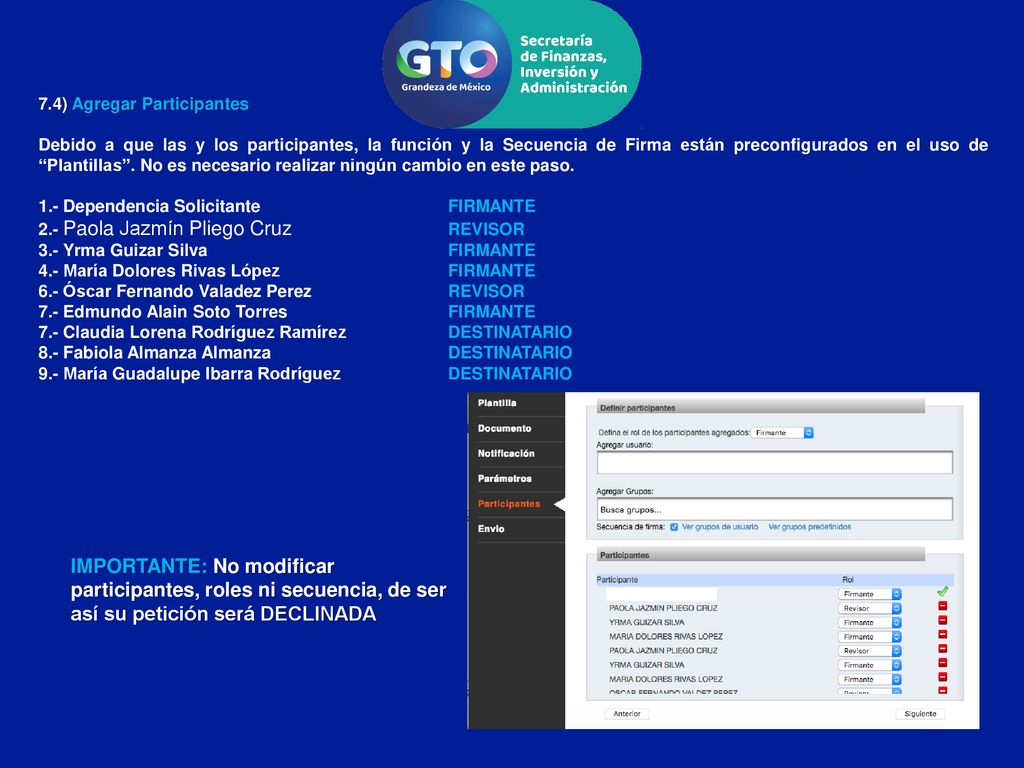Click the Busca grupos search field

click(775, 509)
